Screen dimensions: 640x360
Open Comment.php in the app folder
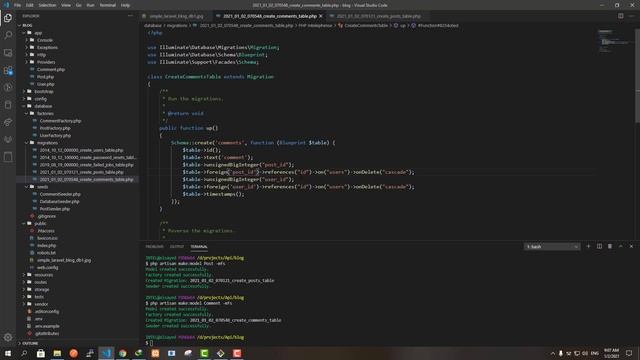[51, 69]
